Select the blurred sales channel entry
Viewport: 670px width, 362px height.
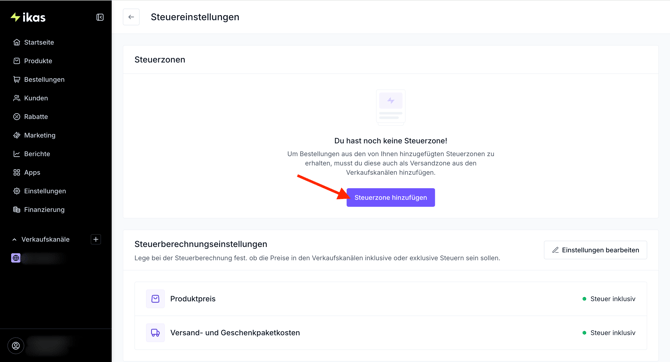pyautogui.click(x=38, y=258)
